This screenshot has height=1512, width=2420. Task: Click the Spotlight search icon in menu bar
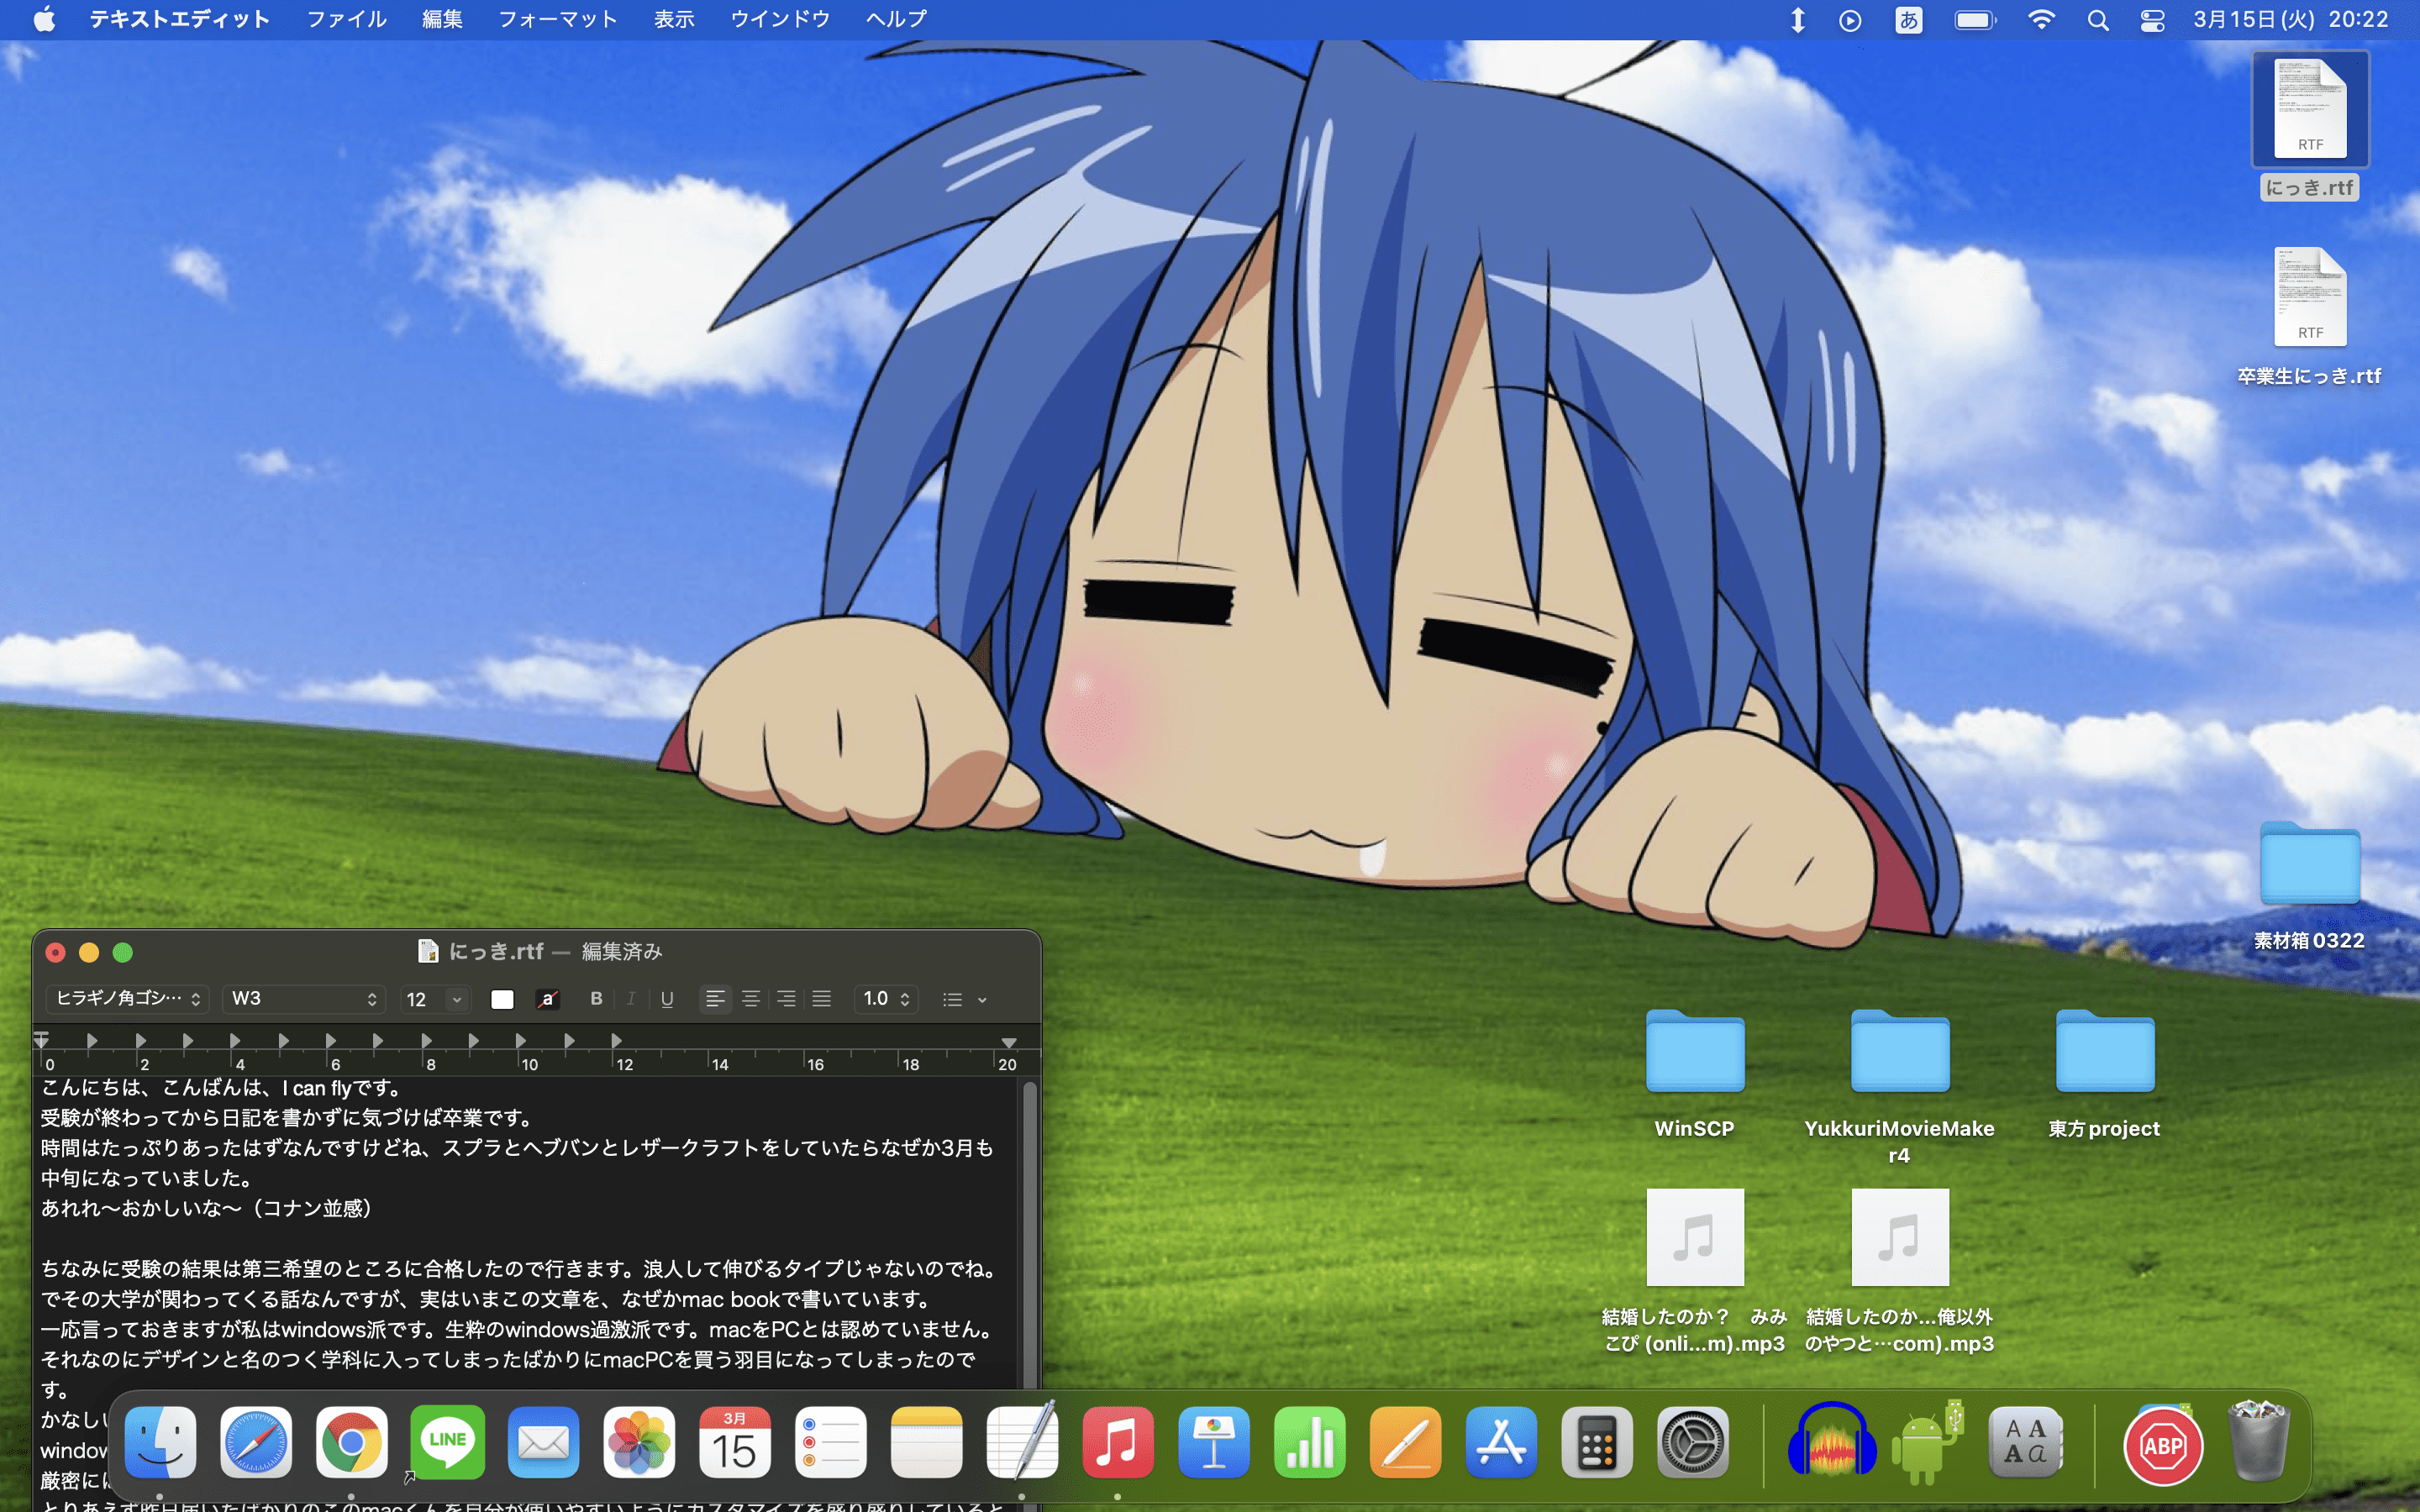click(x=2098, y=20)
